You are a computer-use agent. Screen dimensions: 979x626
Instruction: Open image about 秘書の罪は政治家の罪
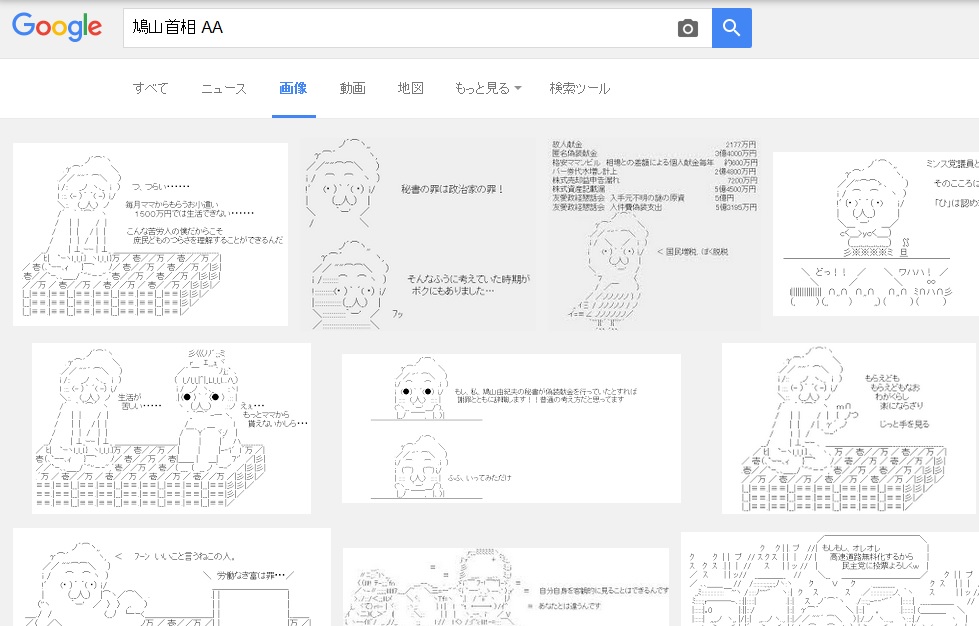coord(418,234)
